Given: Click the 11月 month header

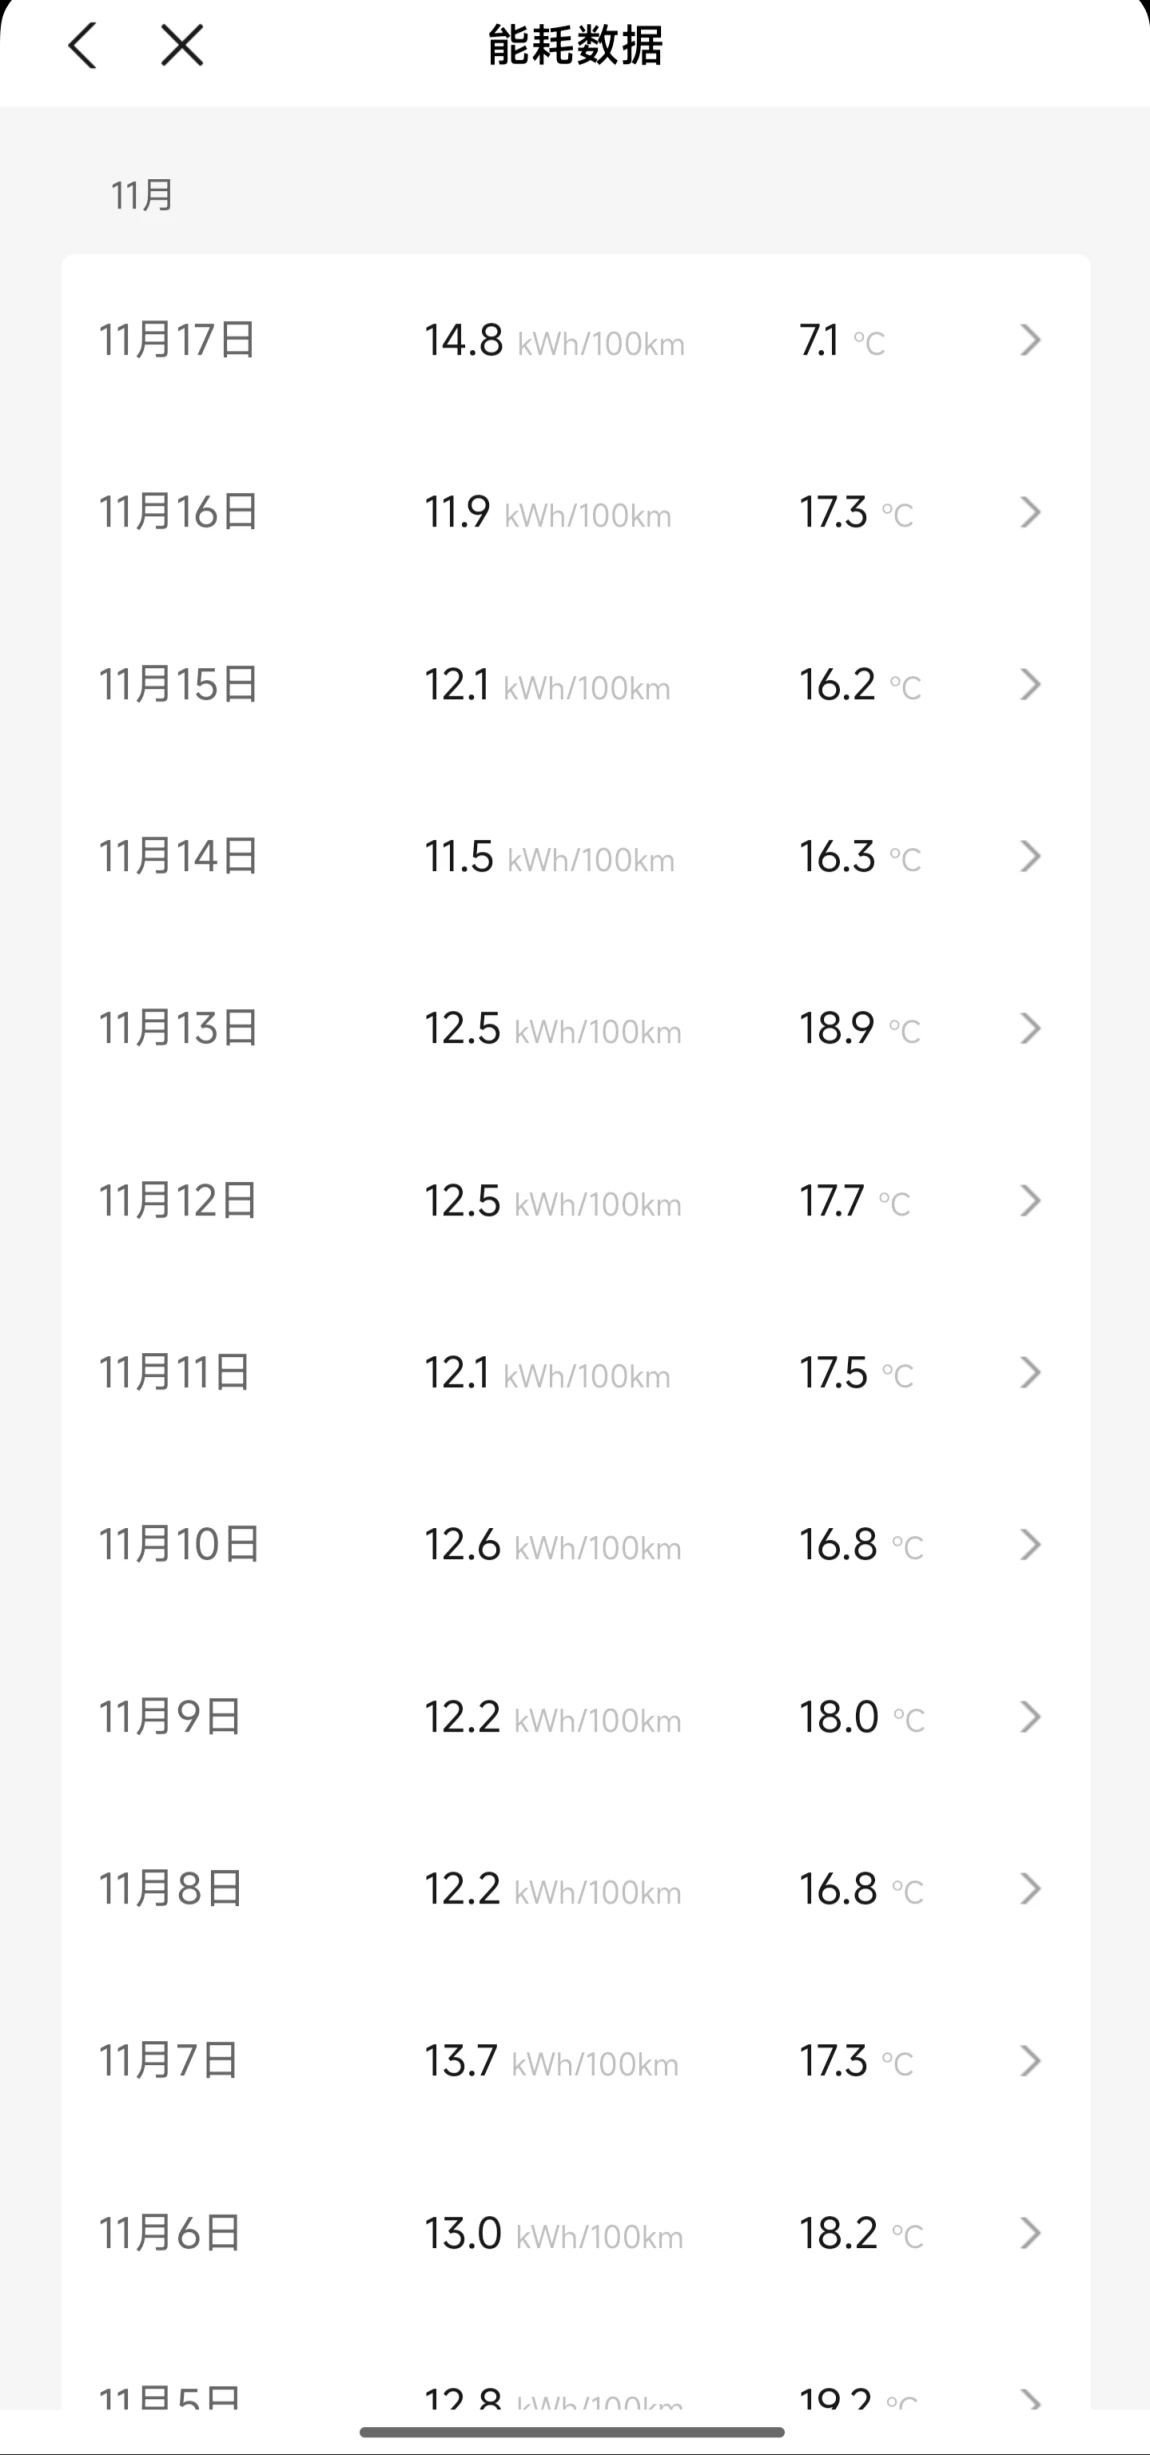Looking at the screenshot, I should click(x=142, y=196).
